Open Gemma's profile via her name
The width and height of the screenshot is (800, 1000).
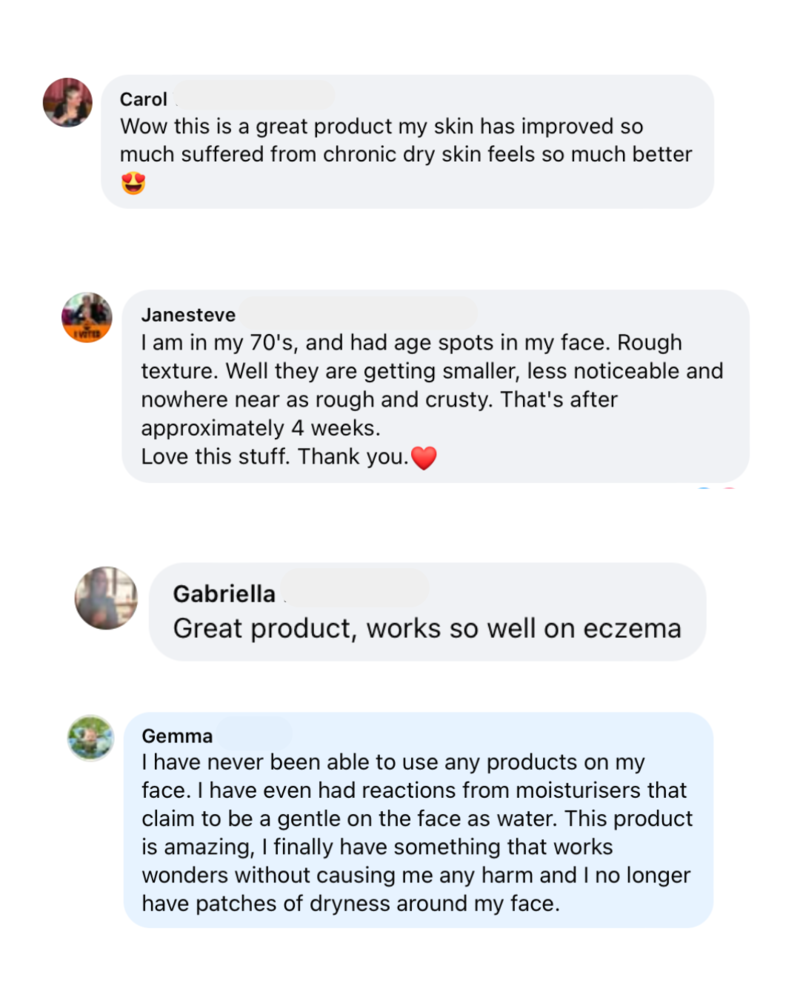[177, 736]
